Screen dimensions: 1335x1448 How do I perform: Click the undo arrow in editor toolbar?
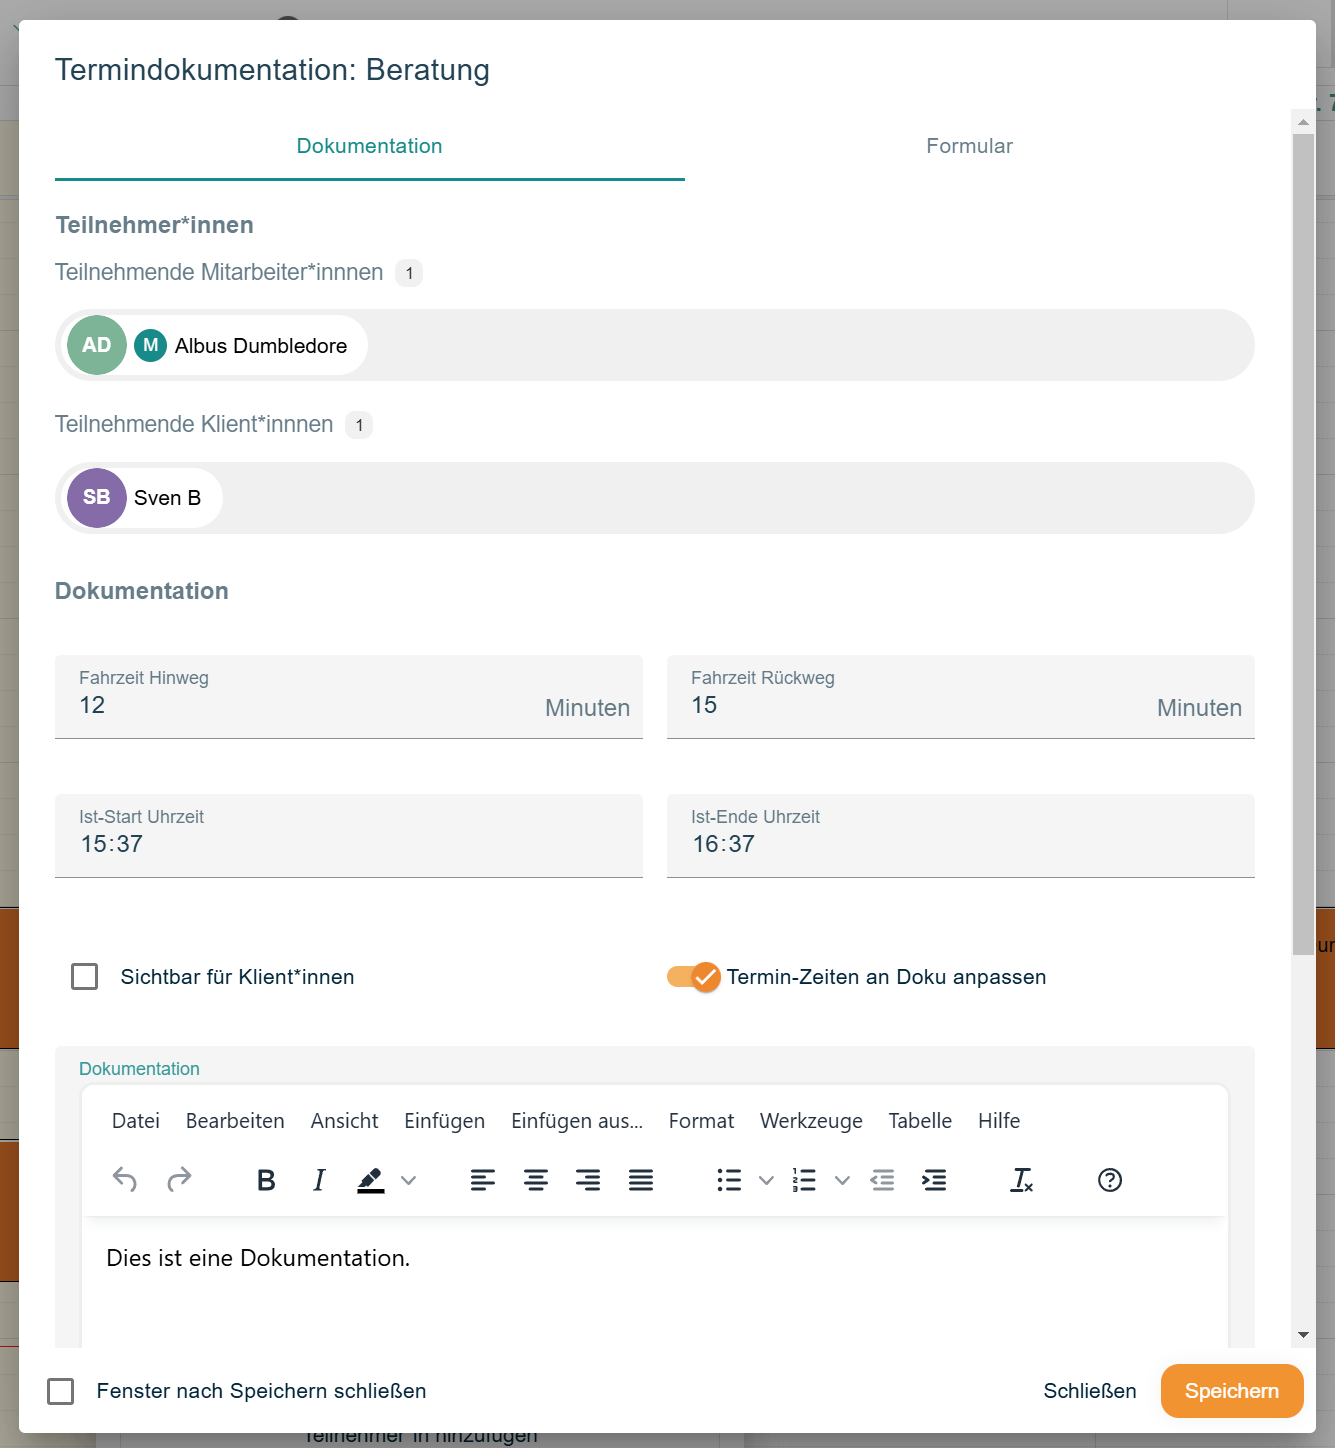pos(125,1180)
